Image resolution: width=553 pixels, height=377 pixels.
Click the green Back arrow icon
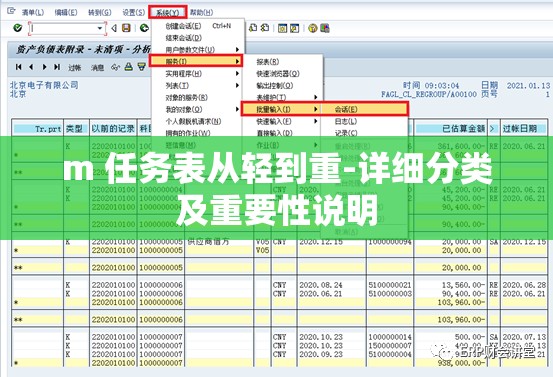(144, 28)
